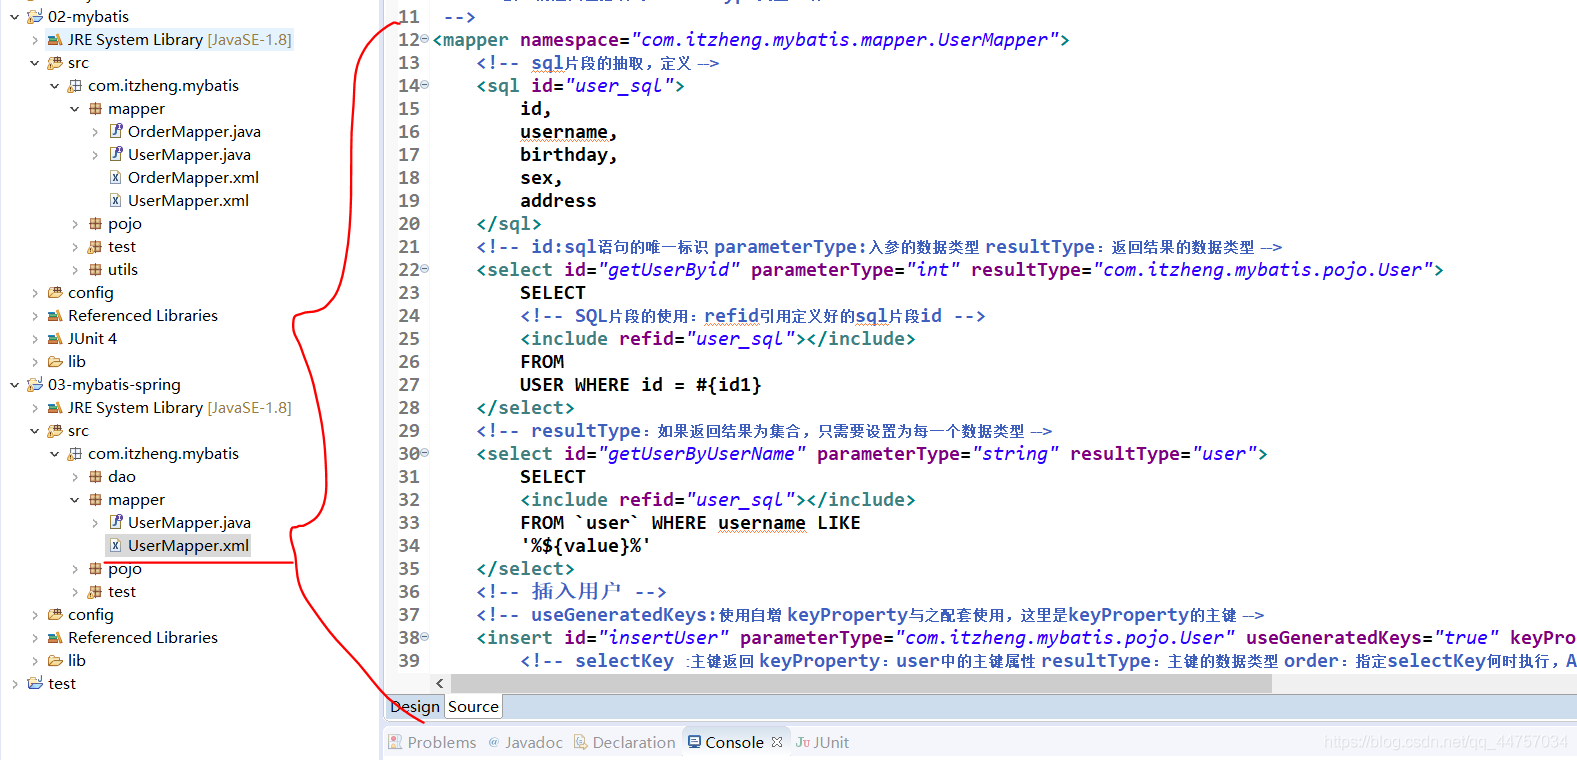Expand the bottom test project node
This screenshot has width=1577, height=760.
tap(14, 684)
